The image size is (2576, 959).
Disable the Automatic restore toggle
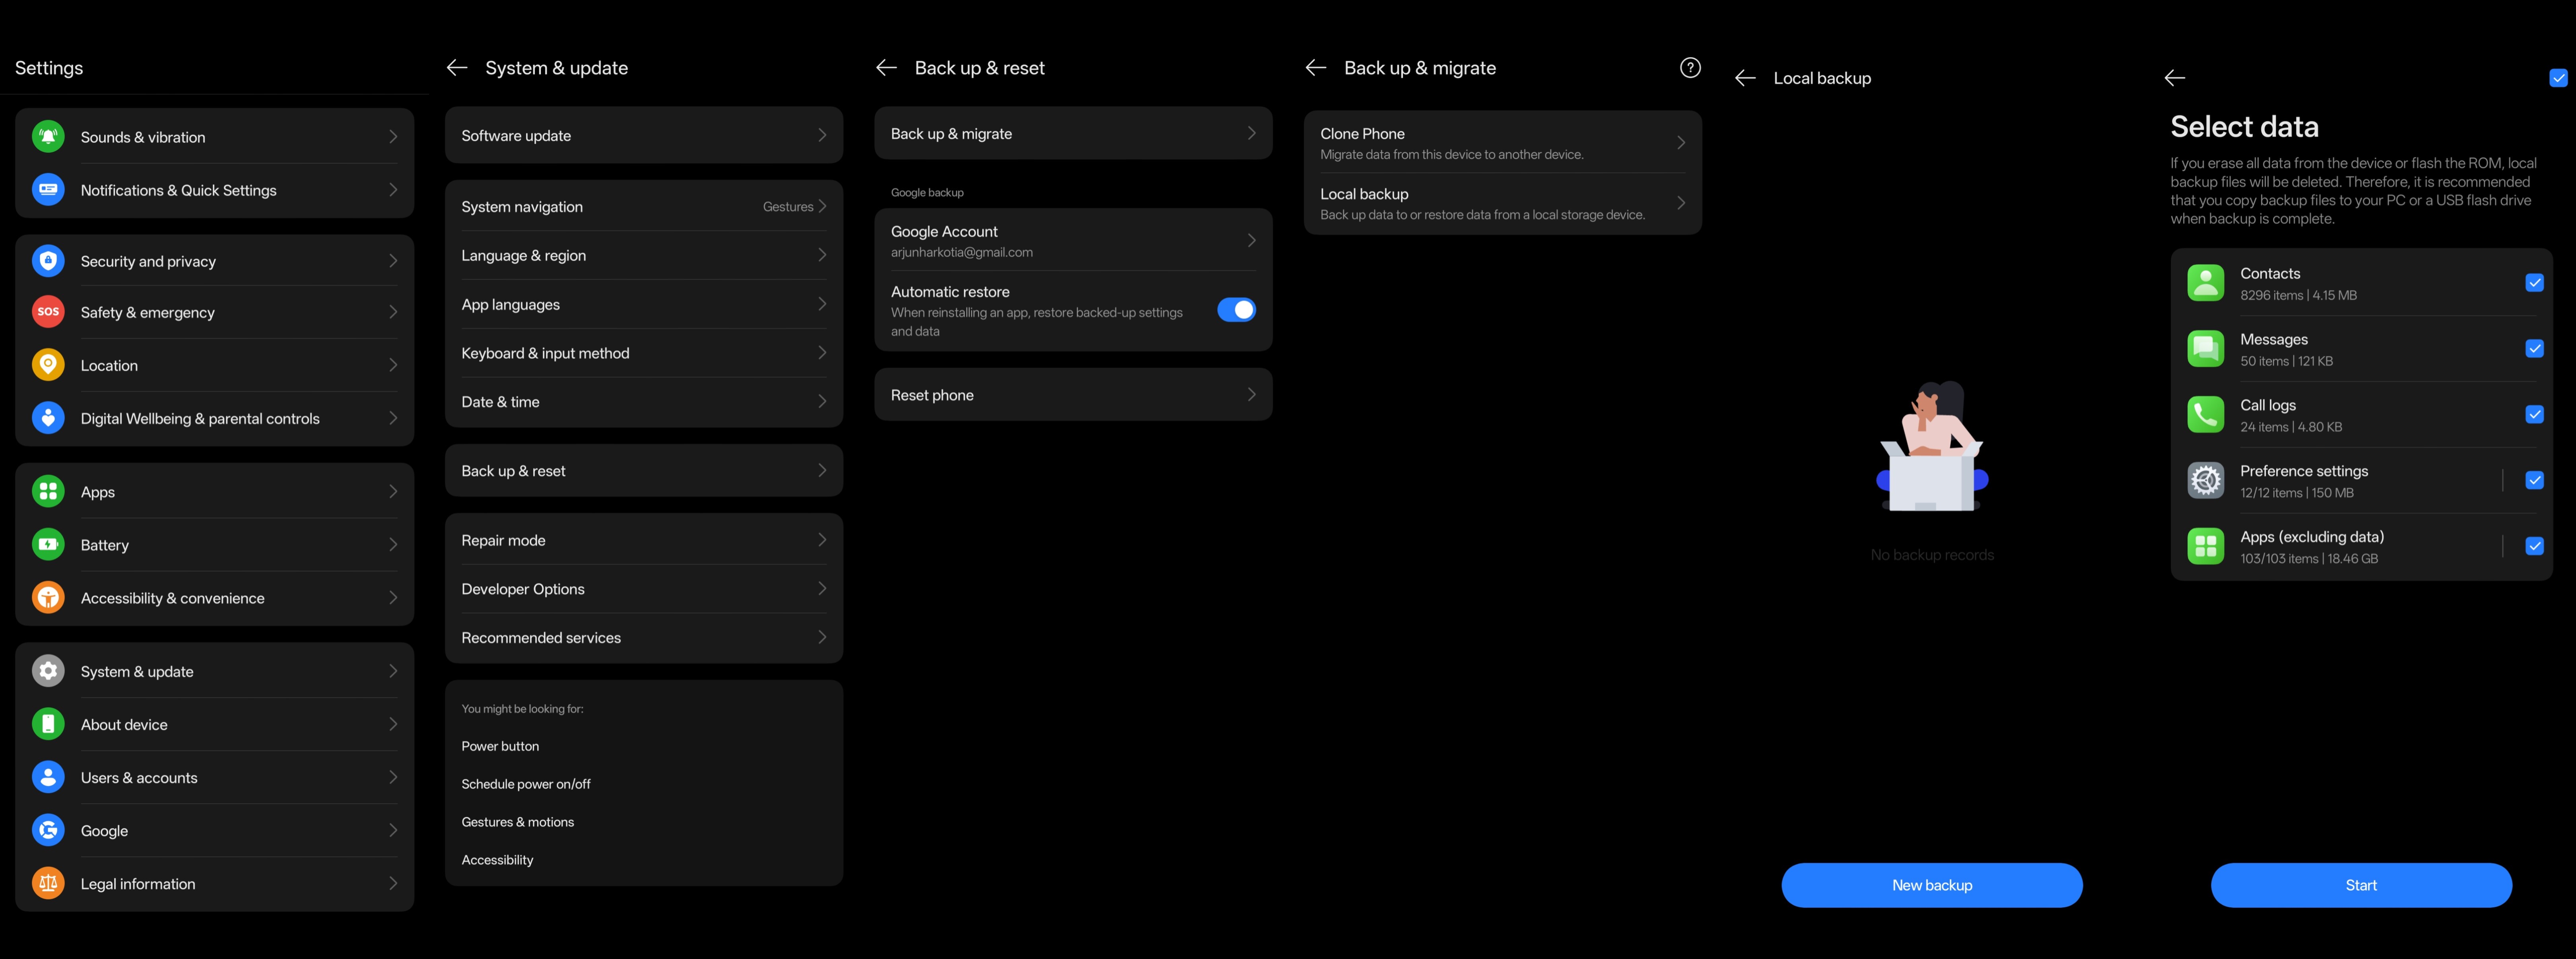pos(1237,310)
